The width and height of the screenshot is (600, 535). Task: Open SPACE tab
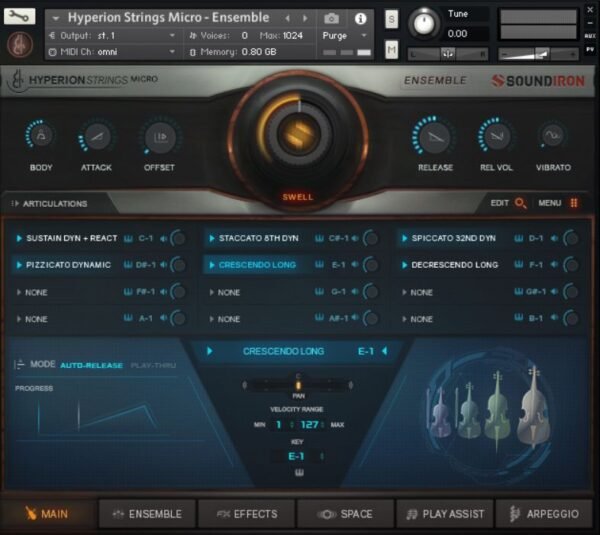coord(346,514)
